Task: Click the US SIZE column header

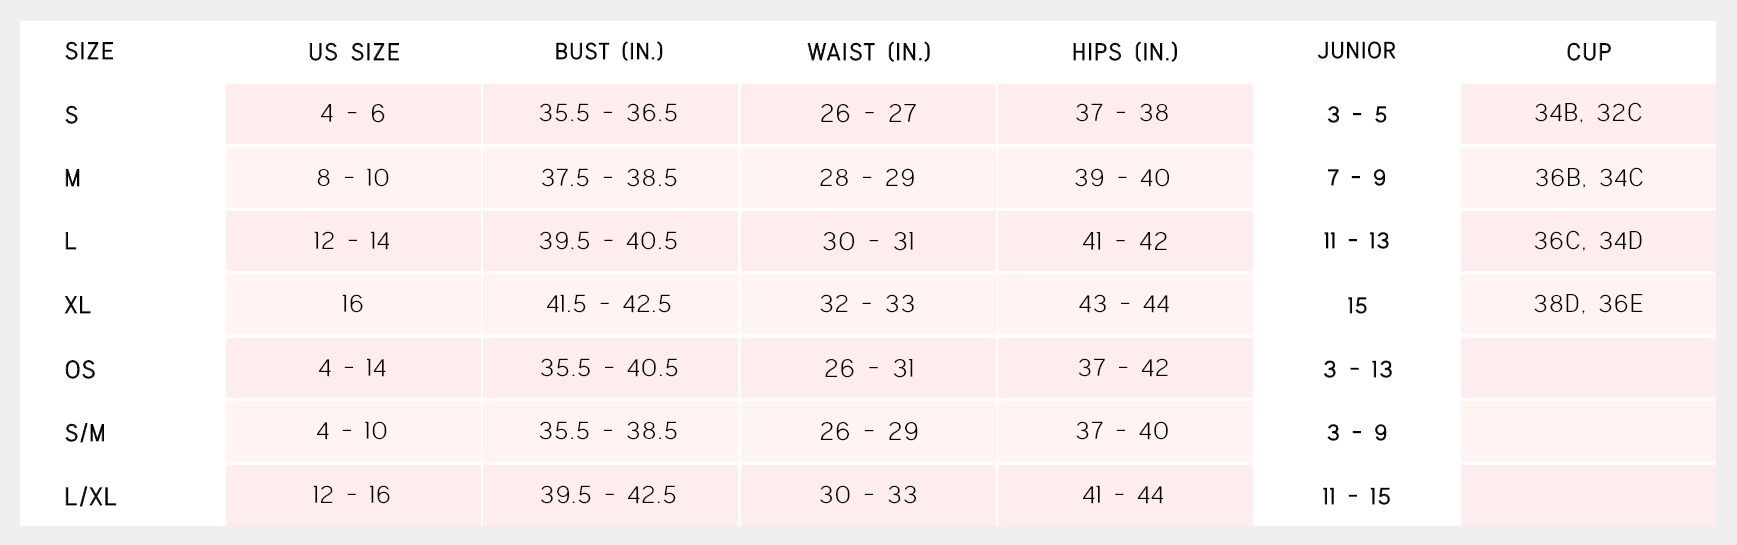Action: [354, 53]
